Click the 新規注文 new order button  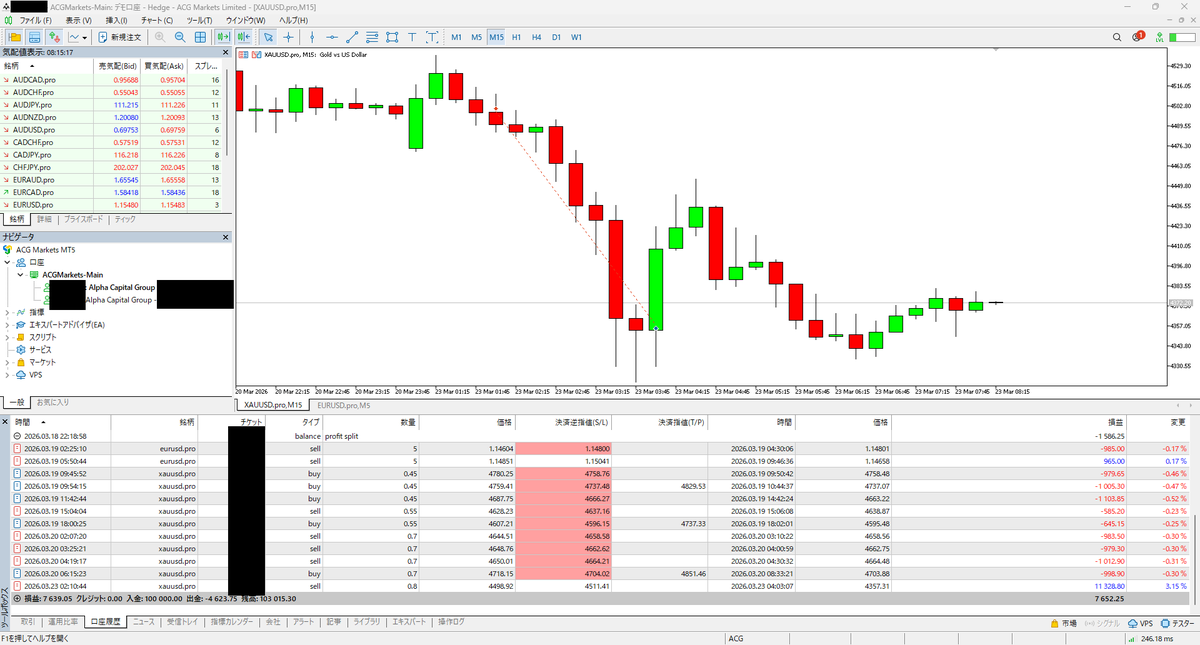pyautogui.click(x=121, y=38)
